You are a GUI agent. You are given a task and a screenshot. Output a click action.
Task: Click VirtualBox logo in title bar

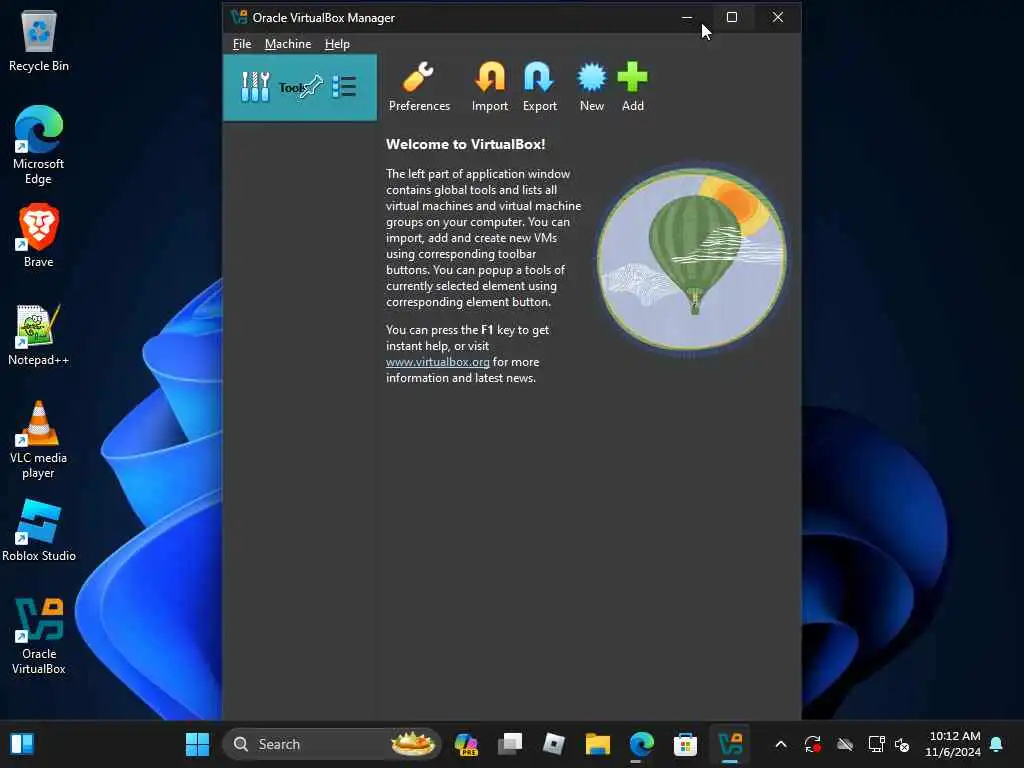pos(239,17)
